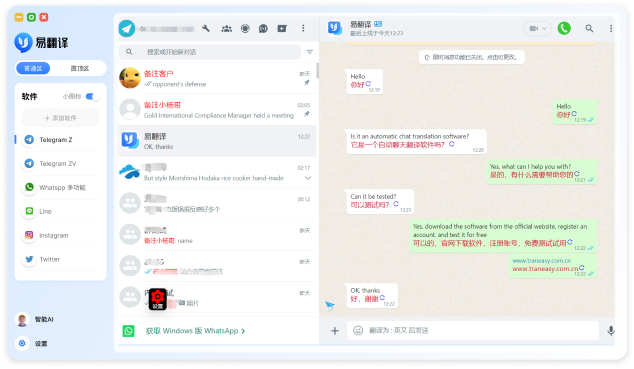Start a voice call with green phone button
The width and height of the screenshot is (634, 369).
564,28
